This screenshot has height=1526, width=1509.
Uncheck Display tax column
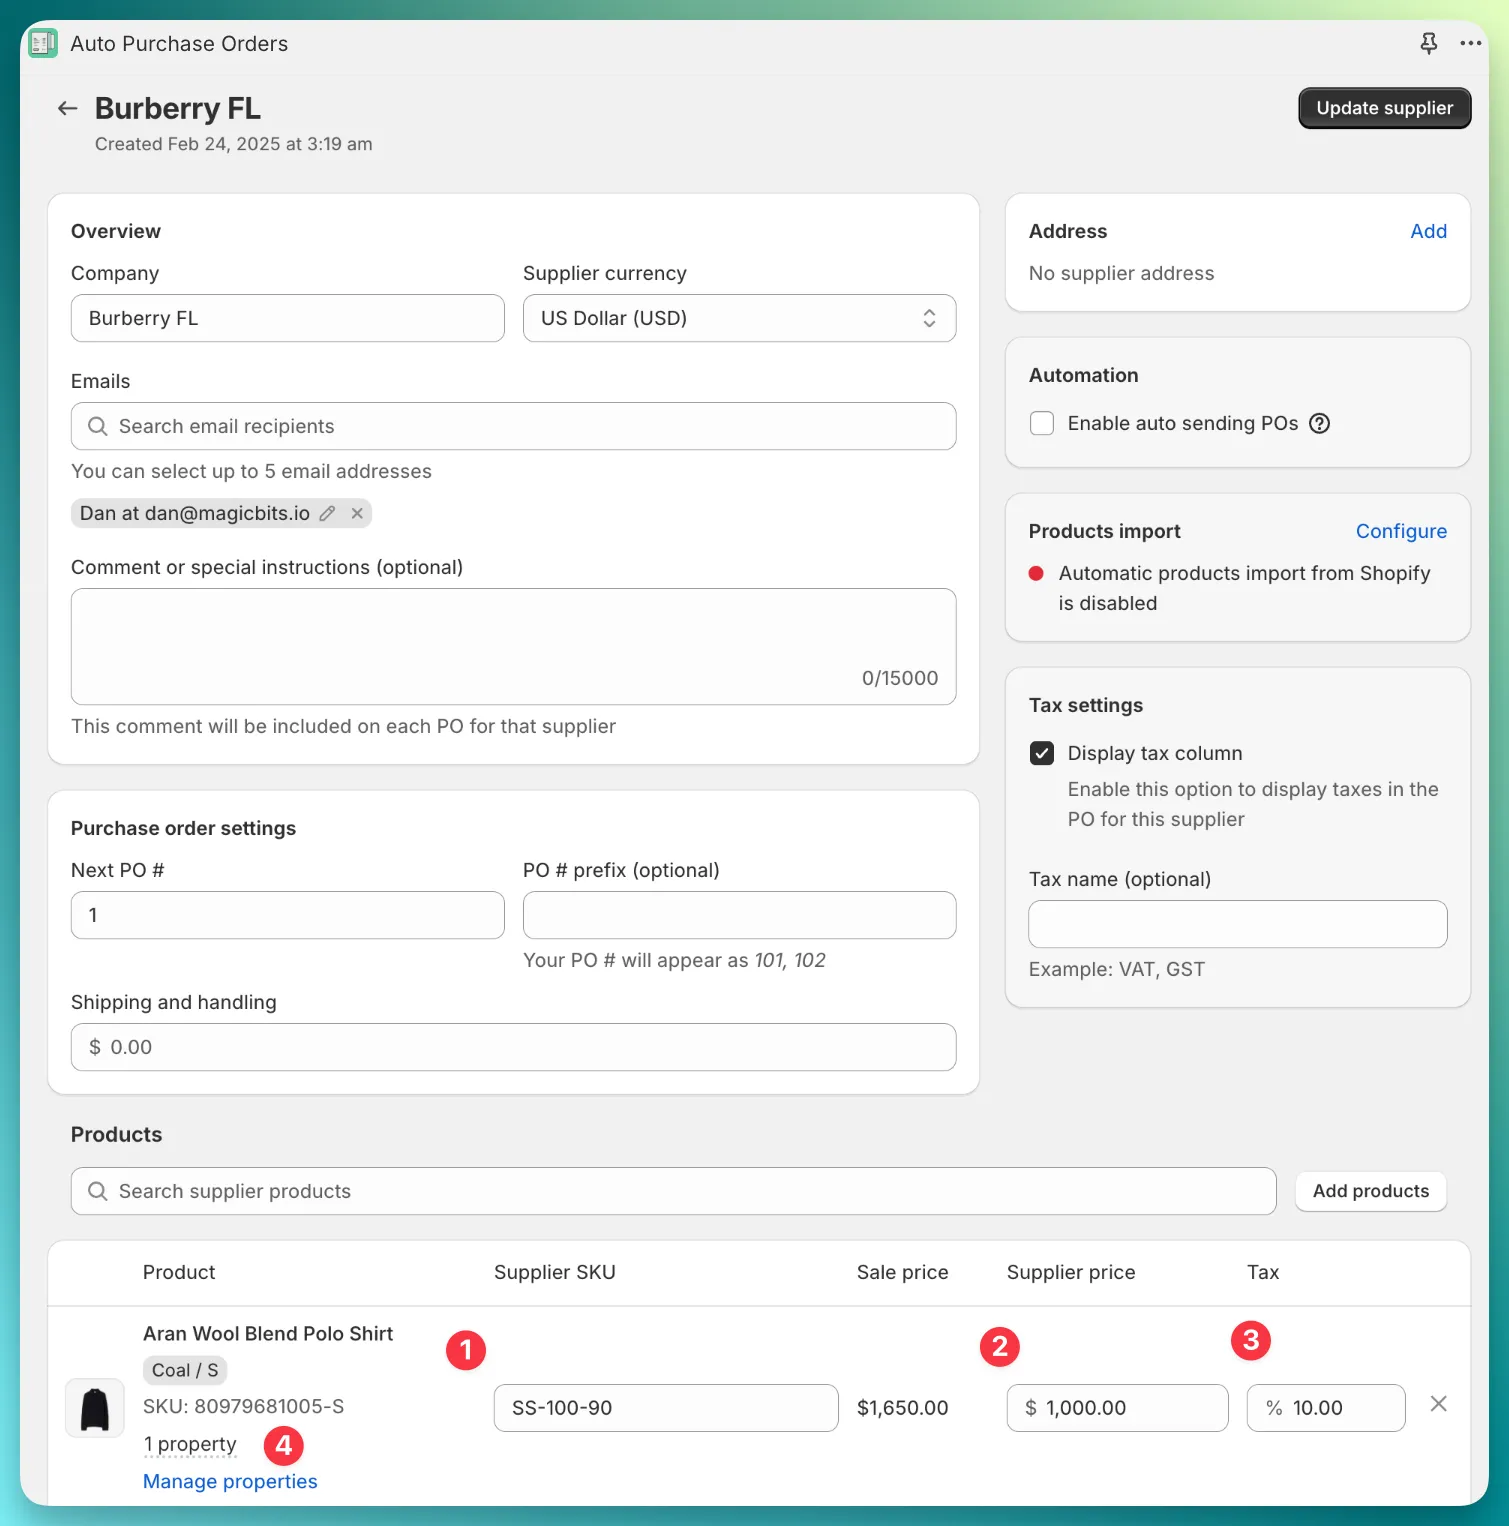(1042, 753)
